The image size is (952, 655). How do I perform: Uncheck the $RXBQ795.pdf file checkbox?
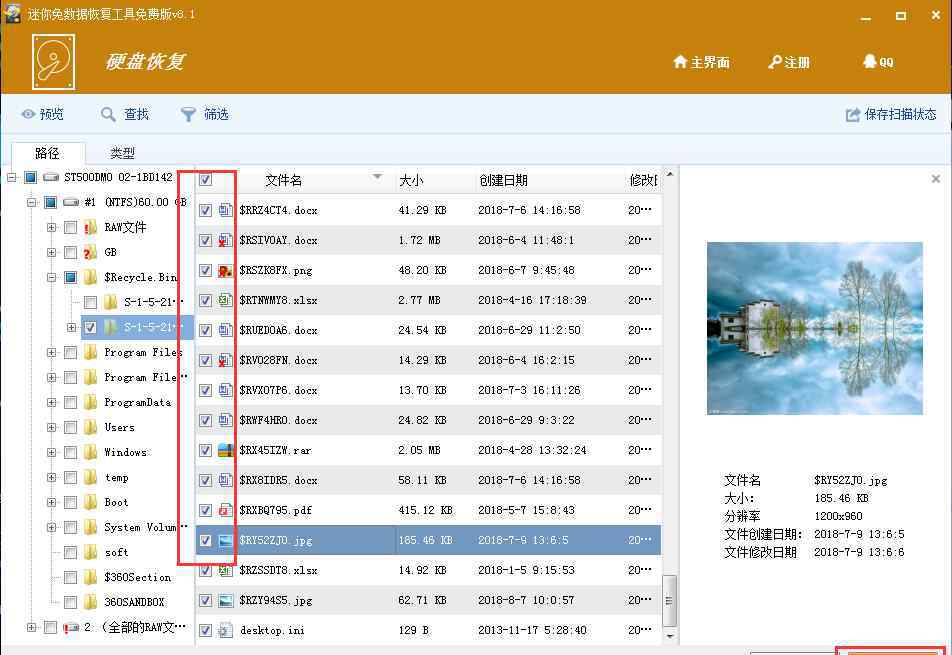(x=205, y=510)
